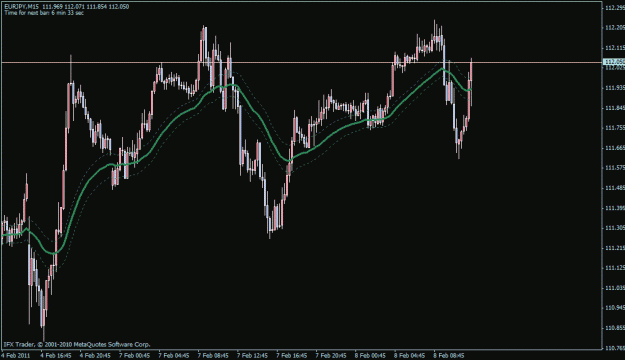
Task: Click the "8 Feb 04:45" time axis label
Action: click(x=410, y=355)
